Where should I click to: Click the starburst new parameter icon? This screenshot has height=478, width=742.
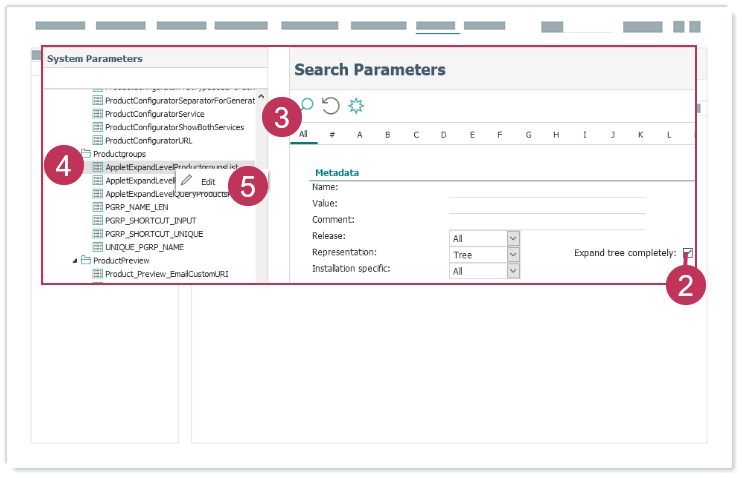(355, 105)
